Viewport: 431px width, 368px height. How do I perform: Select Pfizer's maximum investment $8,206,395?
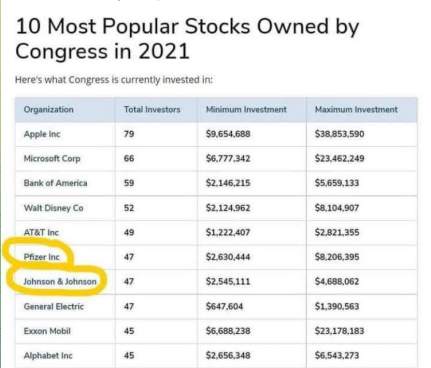point(337,257)
